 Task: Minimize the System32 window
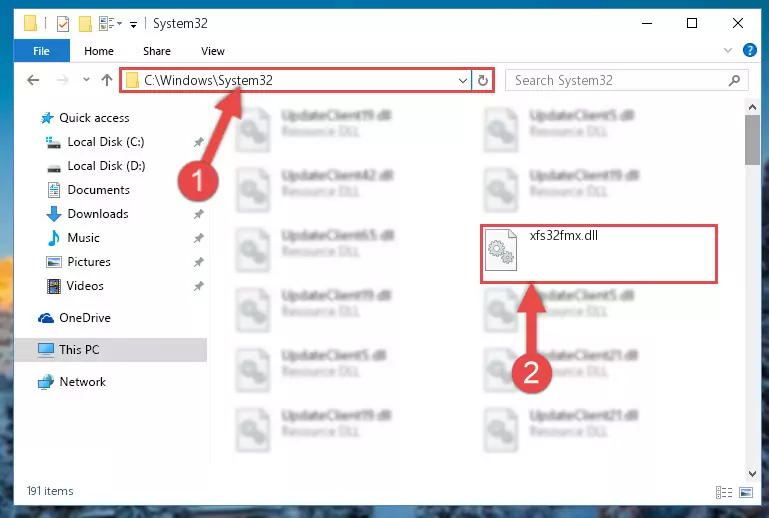pos(647,23)
